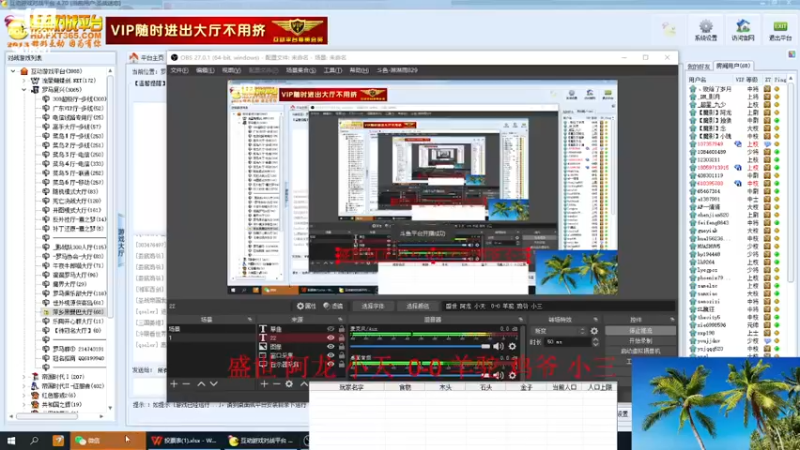Click 选择字体 button in OBS toolbar

[372, 306]
